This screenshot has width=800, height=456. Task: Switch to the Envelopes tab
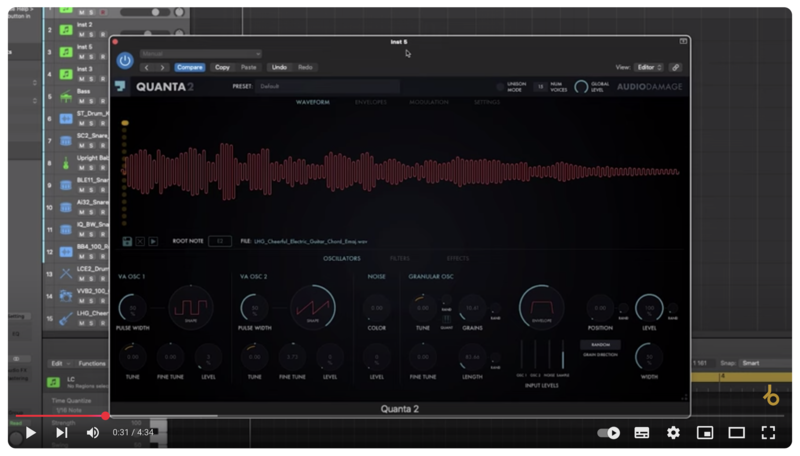(x=371, y=102)
